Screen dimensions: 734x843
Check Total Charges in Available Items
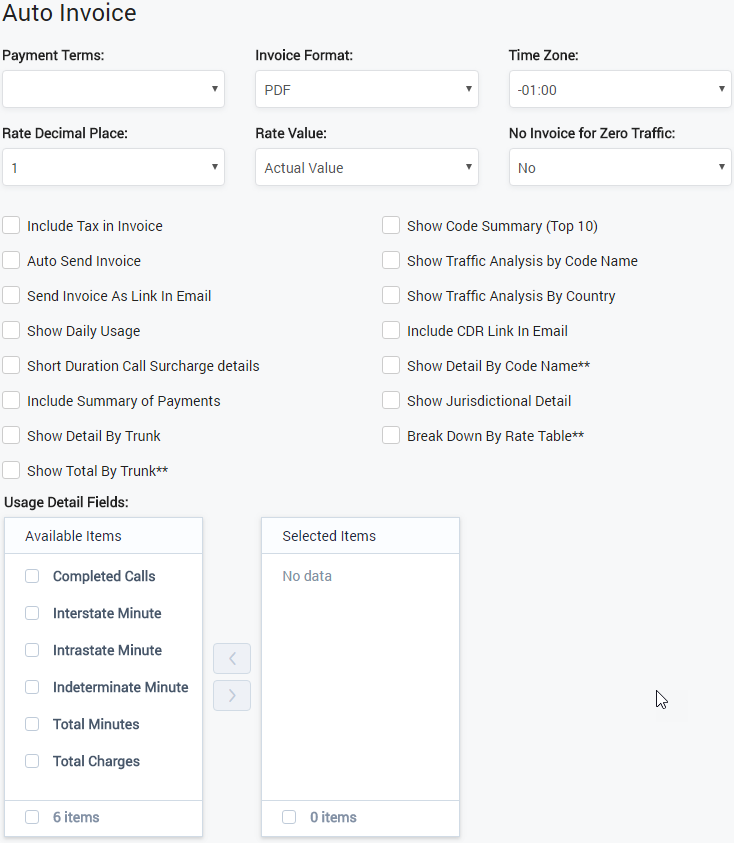31,761
